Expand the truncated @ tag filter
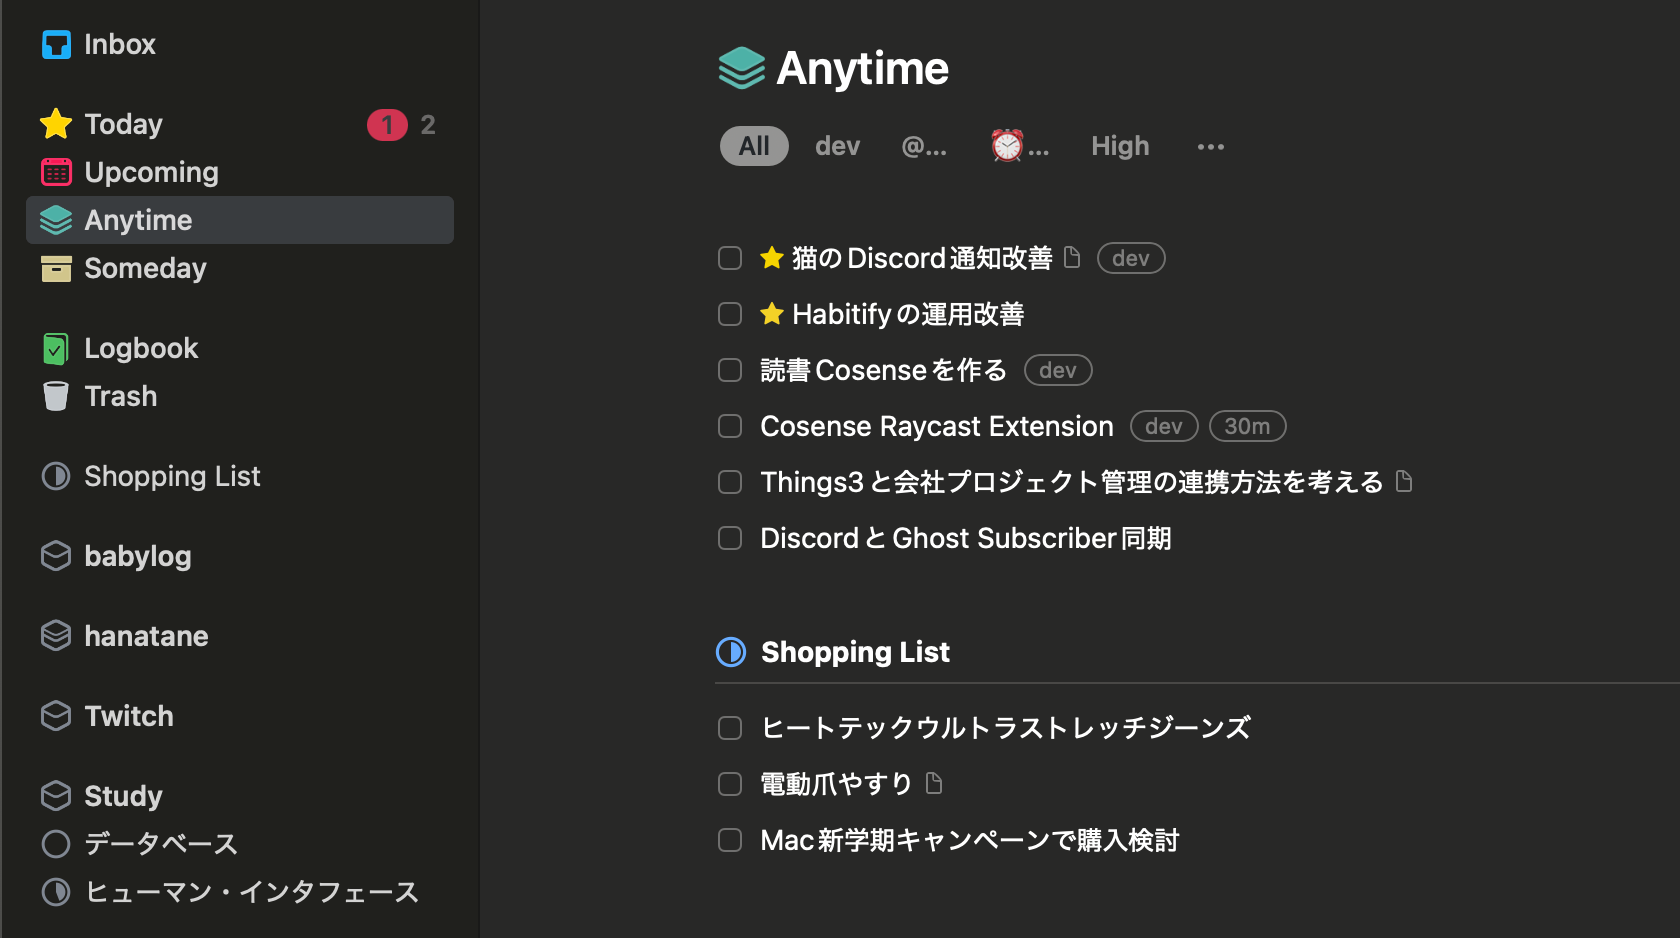The image size is (1680, 938). point(924,147)
